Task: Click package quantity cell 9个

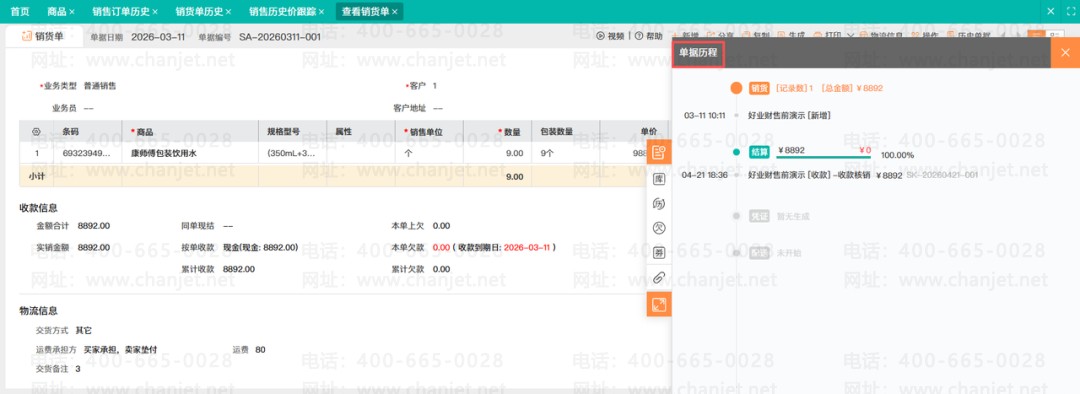Action: (547, 154)
